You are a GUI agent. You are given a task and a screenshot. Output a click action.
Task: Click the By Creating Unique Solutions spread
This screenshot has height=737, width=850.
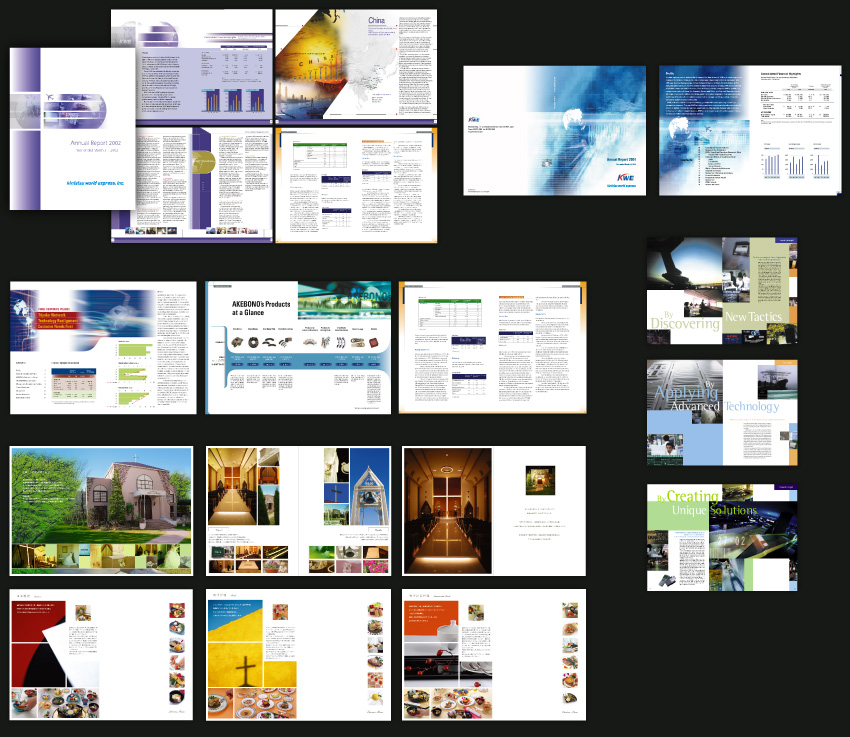722,537
